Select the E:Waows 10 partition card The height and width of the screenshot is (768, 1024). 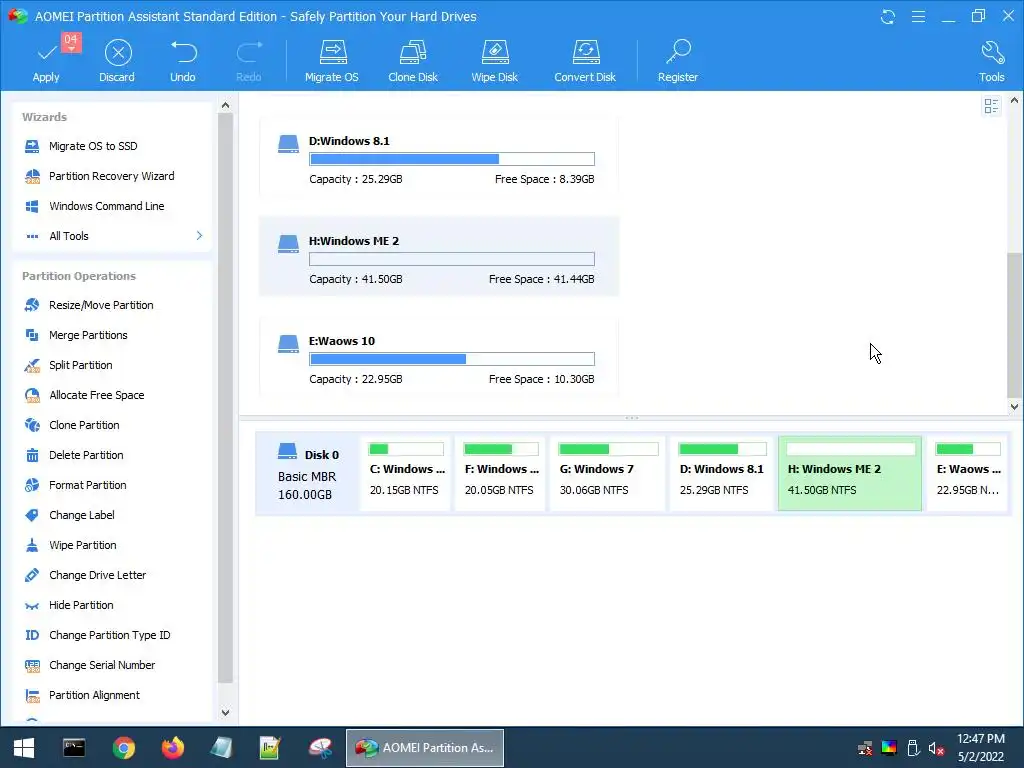[439, 357]
